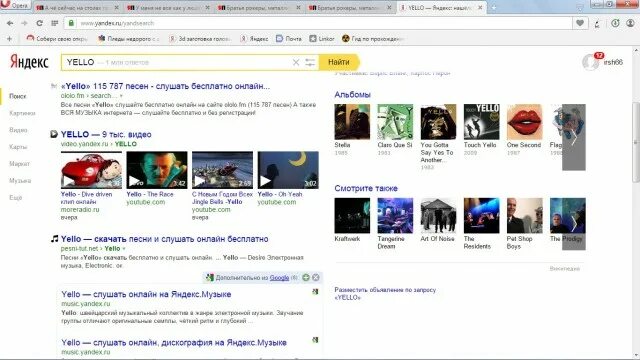
Task: Select 'Карты' in left sidebar
Action: point(18,147)
